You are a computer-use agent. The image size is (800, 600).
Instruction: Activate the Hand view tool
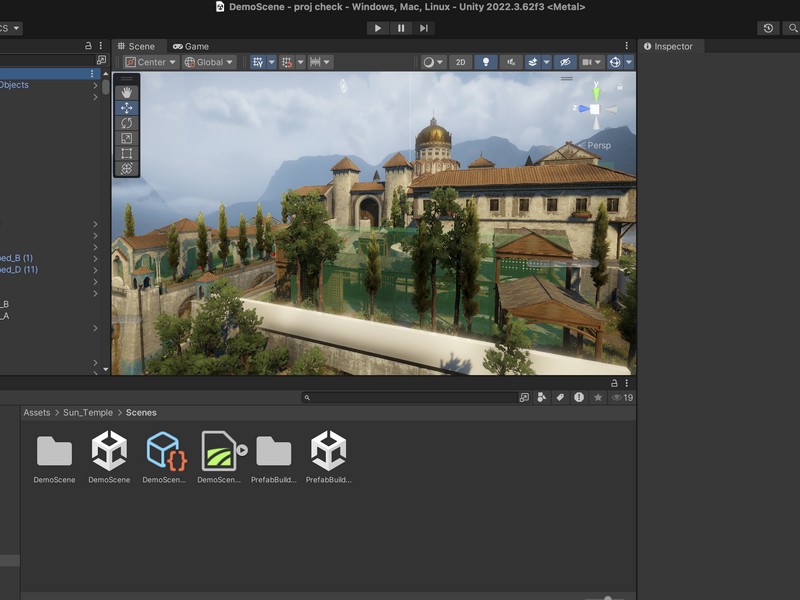pyautogui.click(x=125, y=92)
